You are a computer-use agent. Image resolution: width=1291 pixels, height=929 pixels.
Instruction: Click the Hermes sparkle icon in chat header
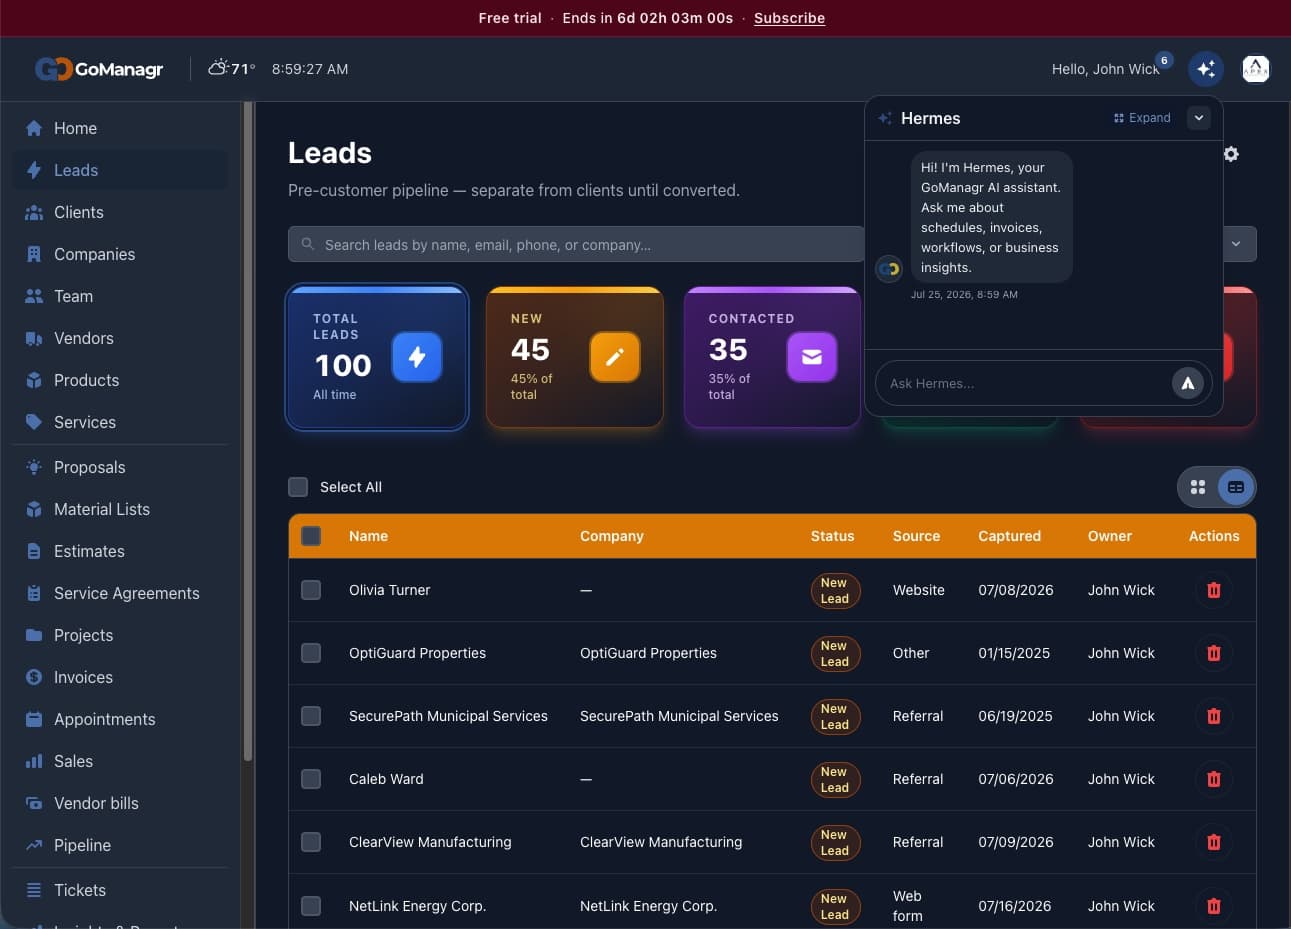(885, 118)
